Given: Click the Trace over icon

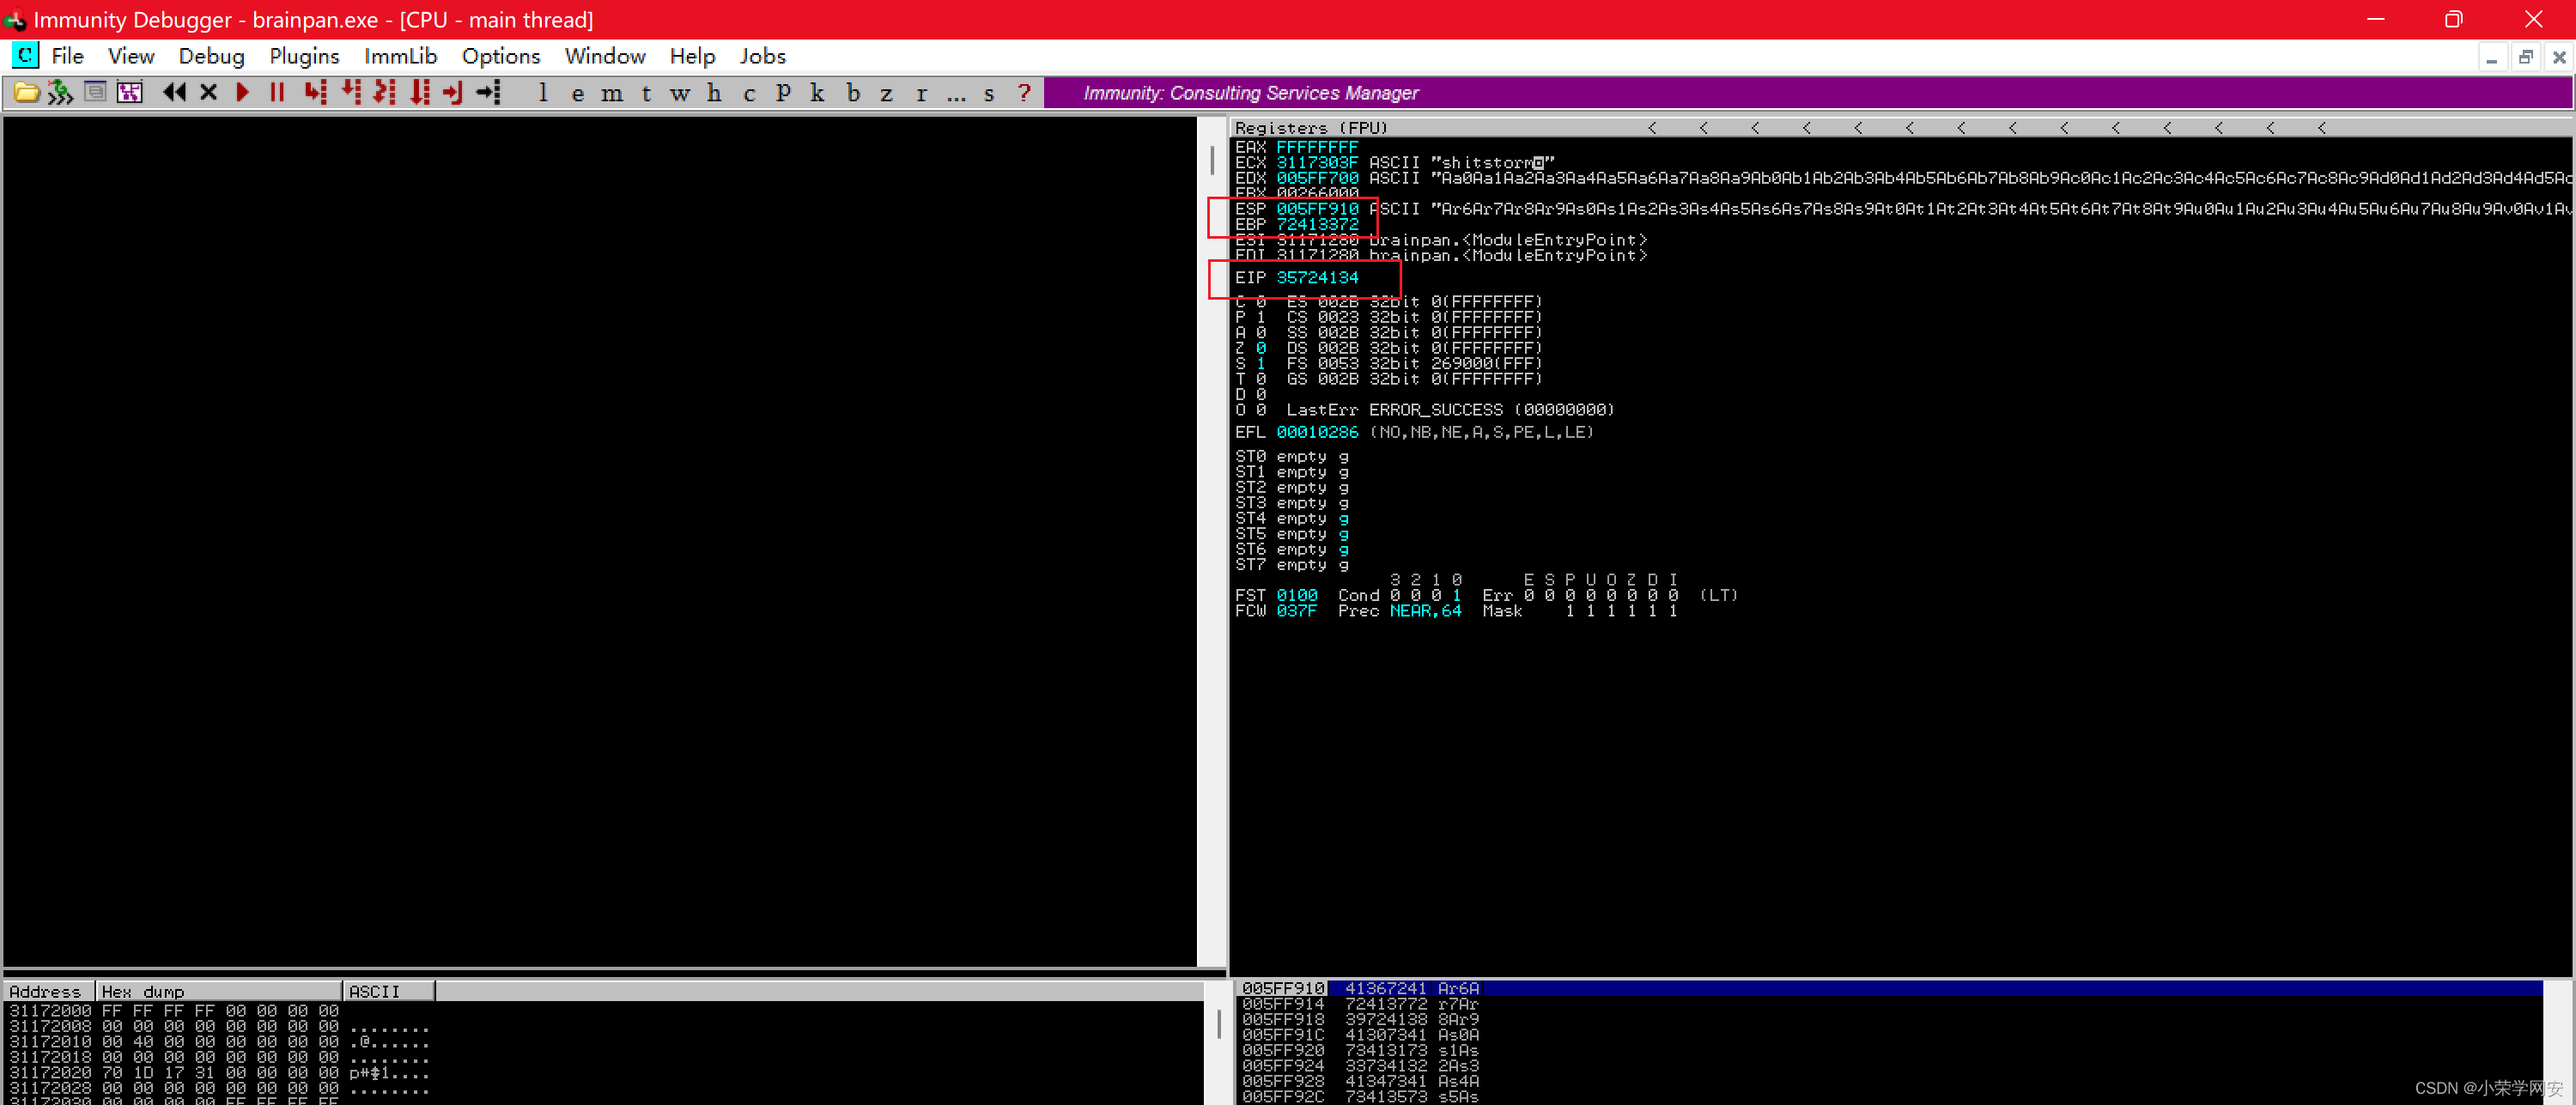Looking at the screenshot, I should pos(420,93).
